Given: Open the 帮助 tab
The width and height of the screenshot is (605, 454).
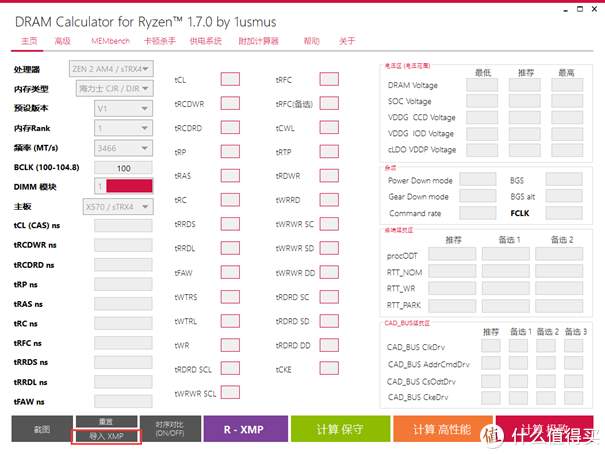Looking at the screenshot, I should (x=311, y=41).
